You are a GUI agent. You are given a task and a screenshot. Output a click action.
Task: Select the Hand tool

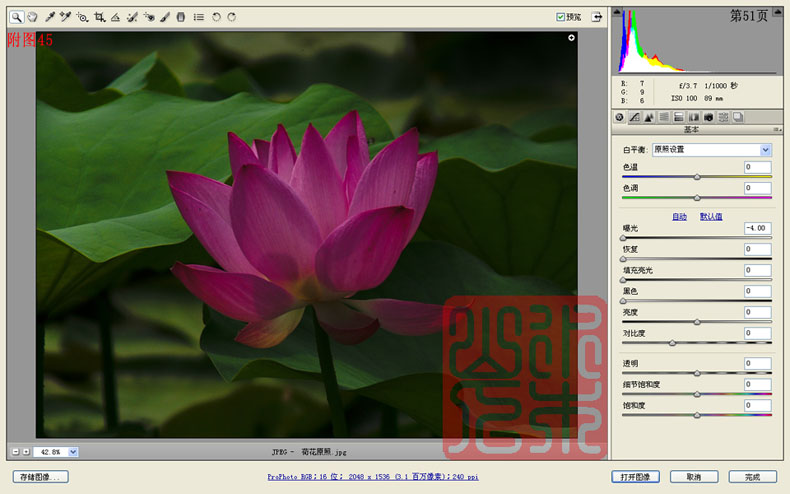32,17
